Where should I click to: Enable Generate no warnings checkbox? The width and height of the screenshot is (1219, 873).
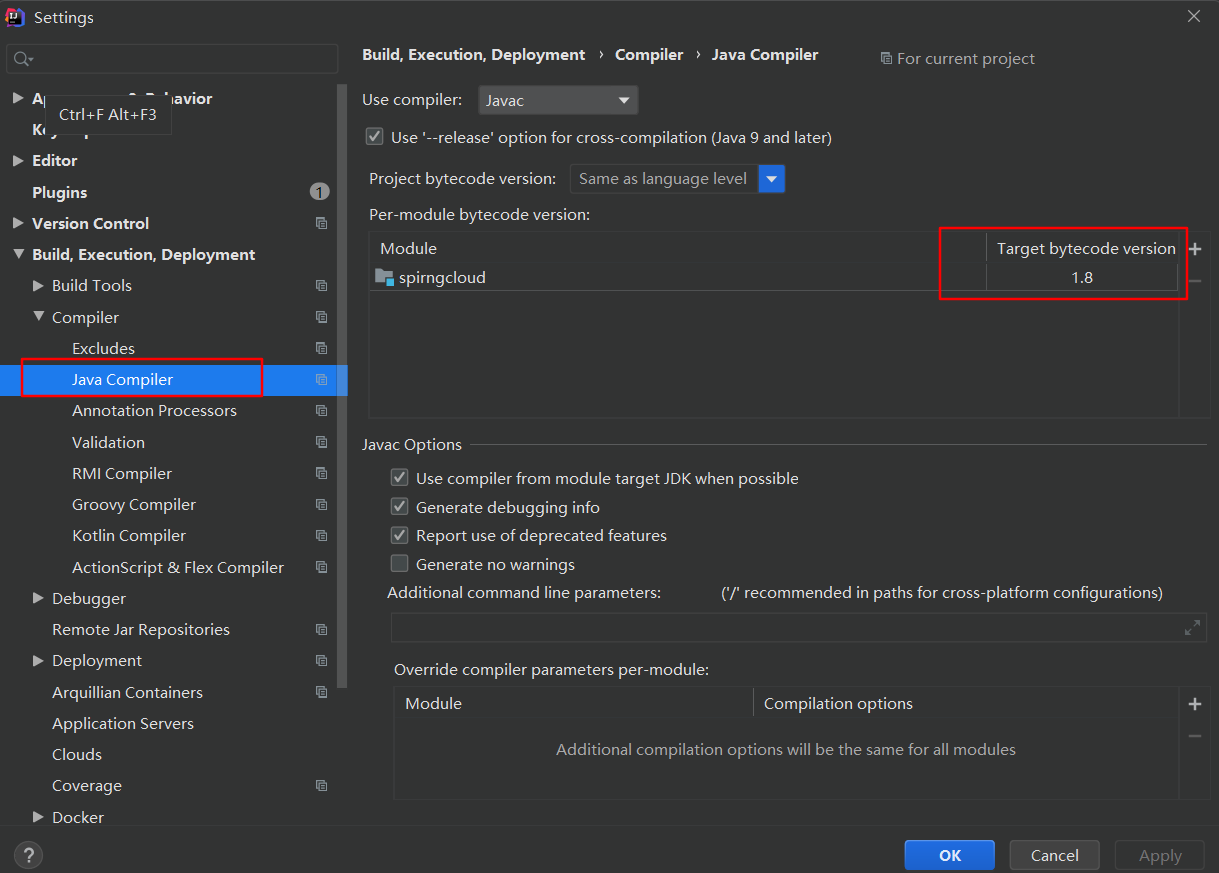400,564
